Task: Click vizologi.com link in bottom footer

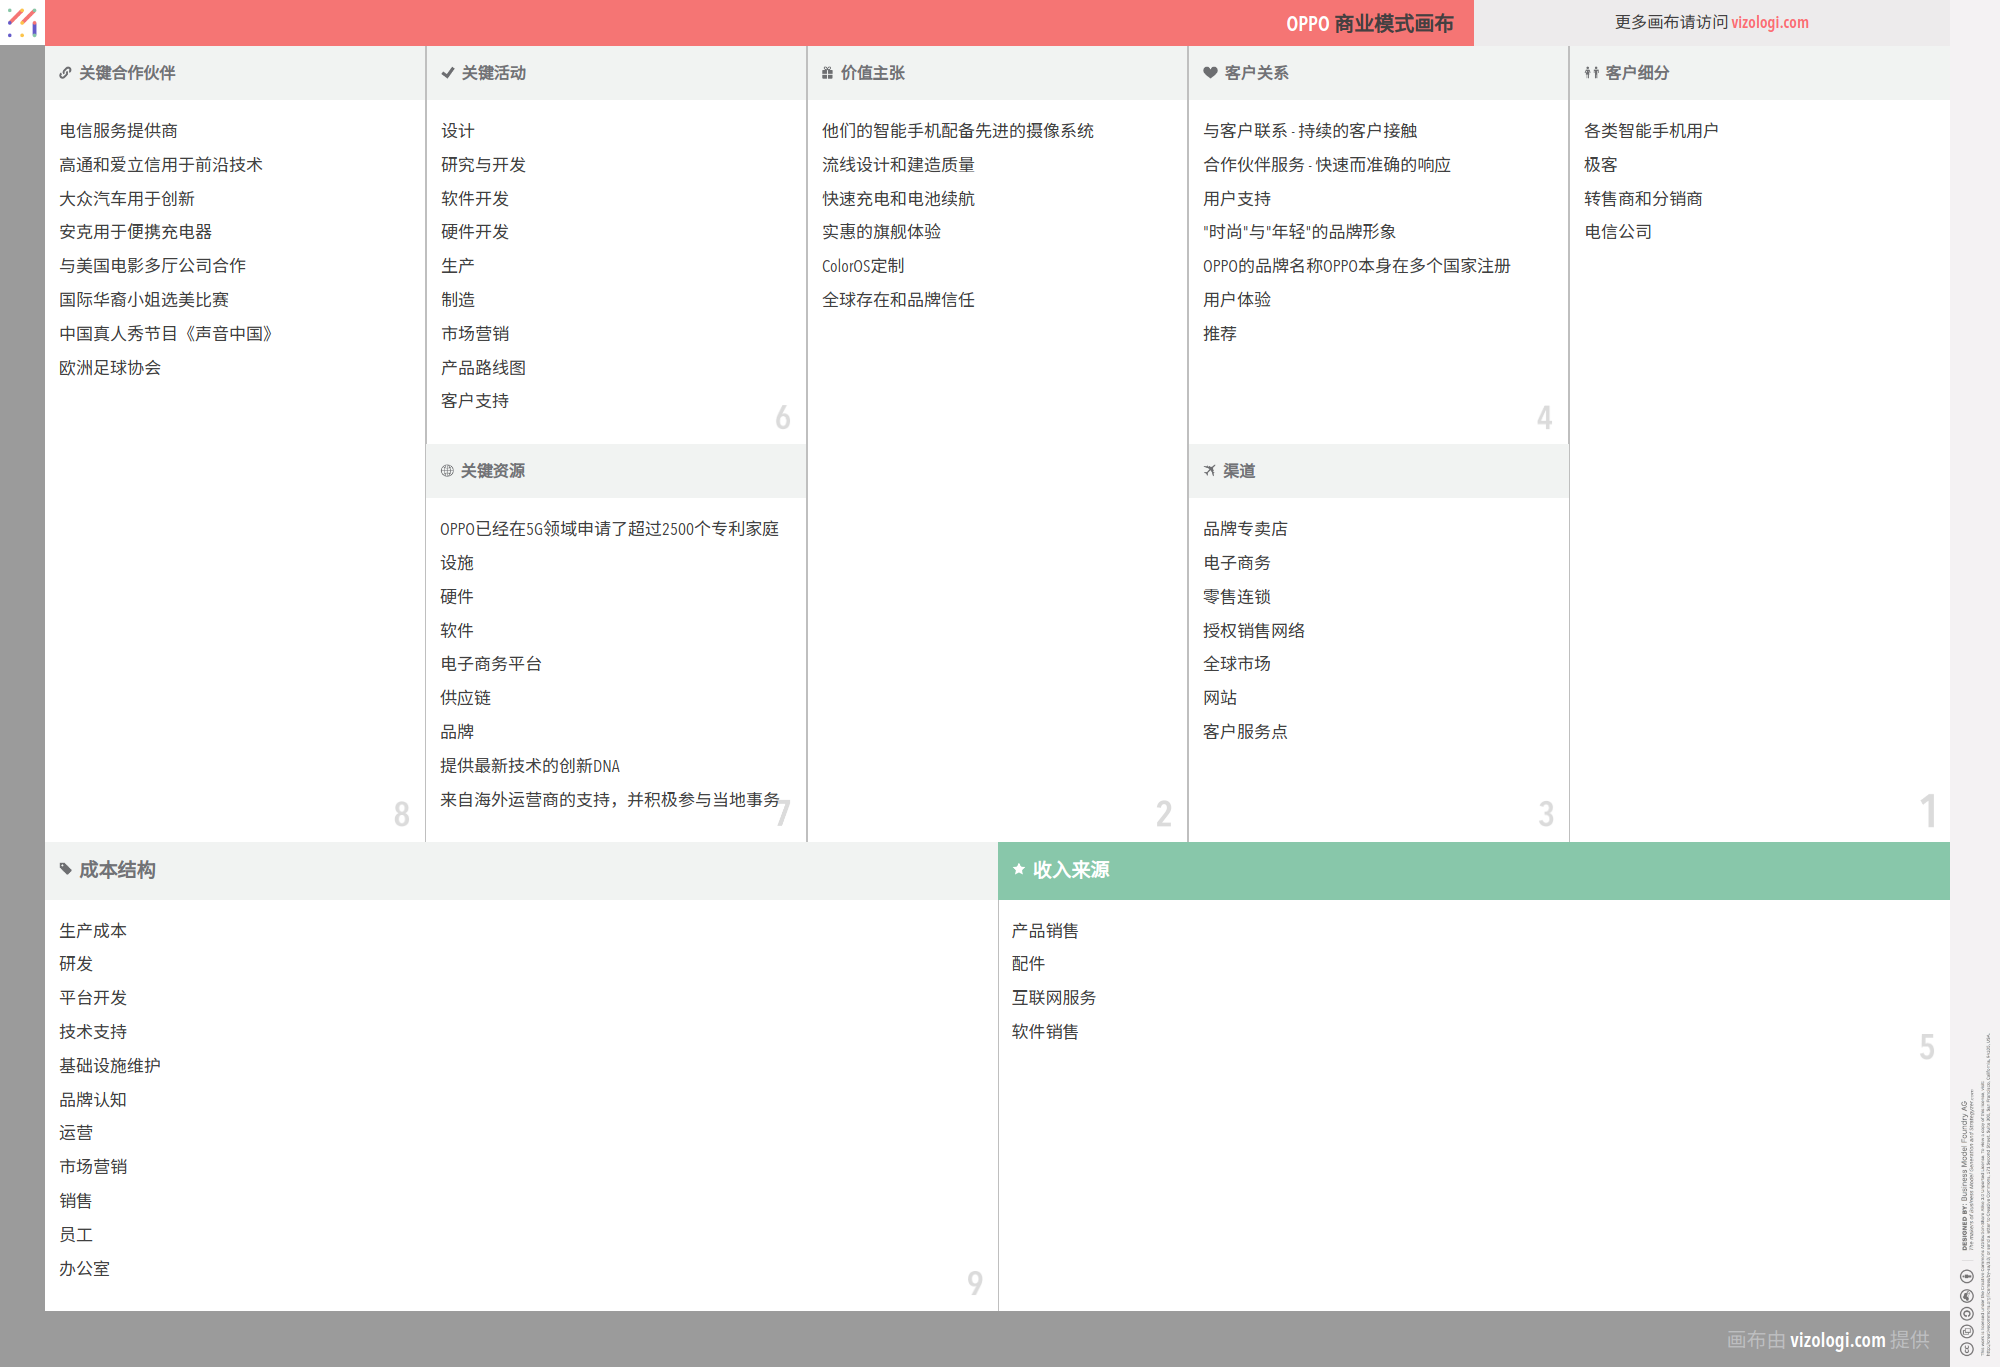Action: [x=1837, y=1340]
